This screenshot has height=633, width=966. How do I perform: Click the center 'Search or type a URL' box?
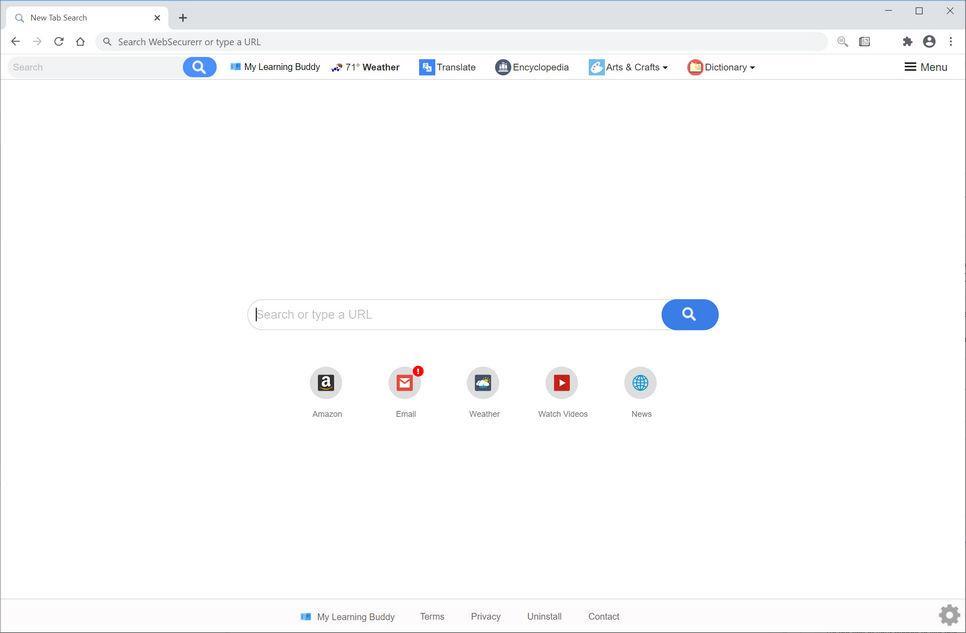tap(455, 314)
